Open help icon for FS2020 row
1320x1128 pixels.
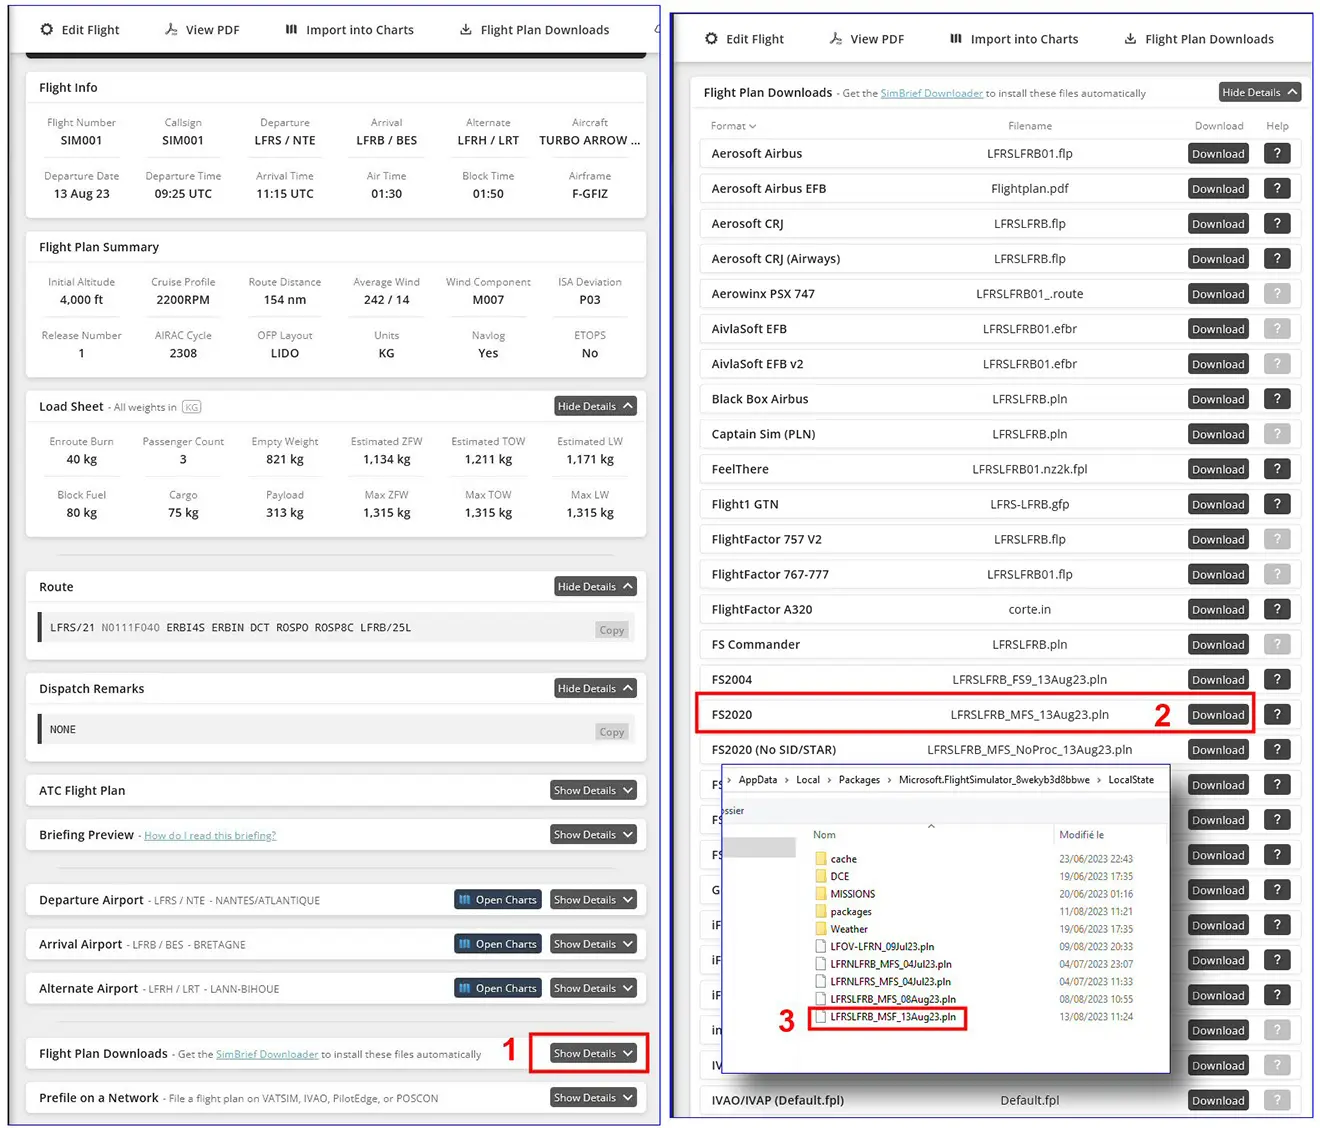click(x=1277, y=715)
